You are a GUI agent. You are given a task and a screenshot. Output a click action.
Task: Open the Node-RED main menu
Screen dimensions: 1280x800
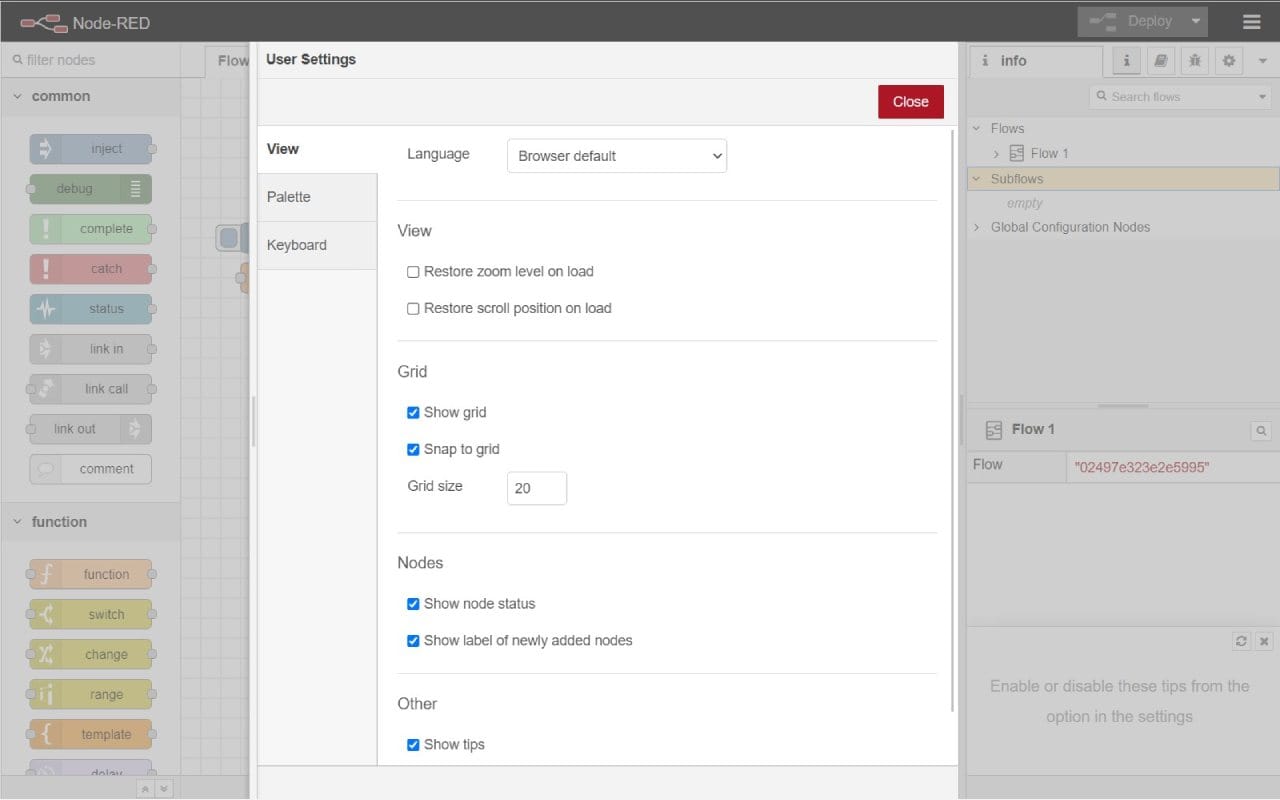tap(1251, 20)
